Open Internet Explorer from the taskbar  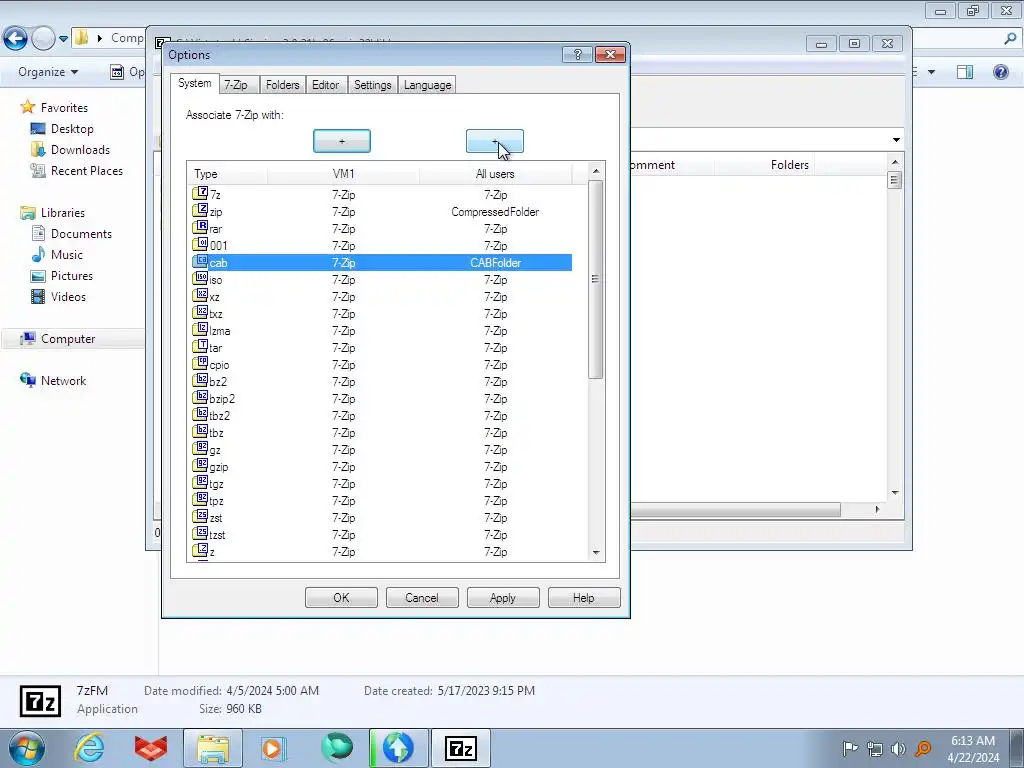point(89,748)
